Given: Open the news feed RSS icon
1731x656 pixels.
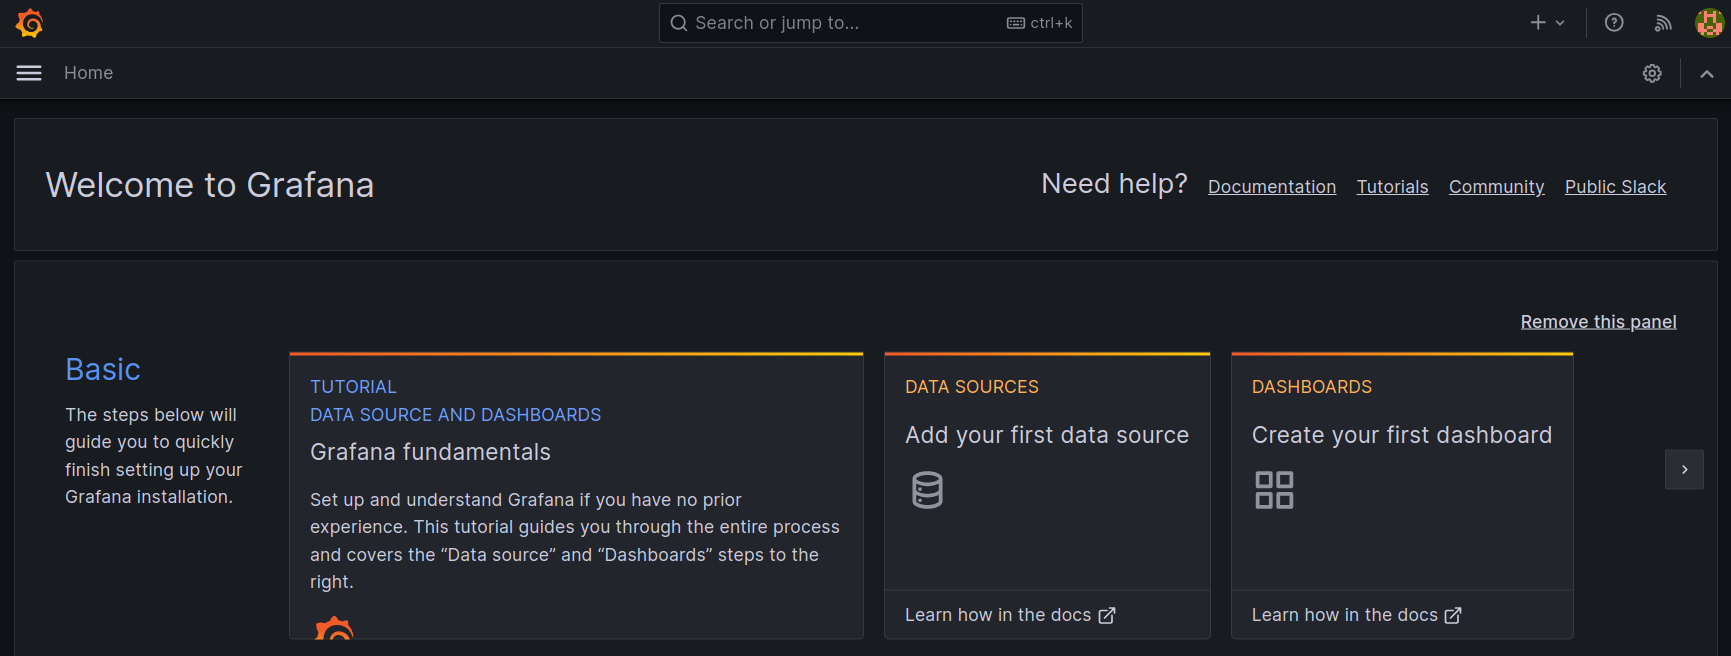Looking at the screenshot, I should [1663, 23].
